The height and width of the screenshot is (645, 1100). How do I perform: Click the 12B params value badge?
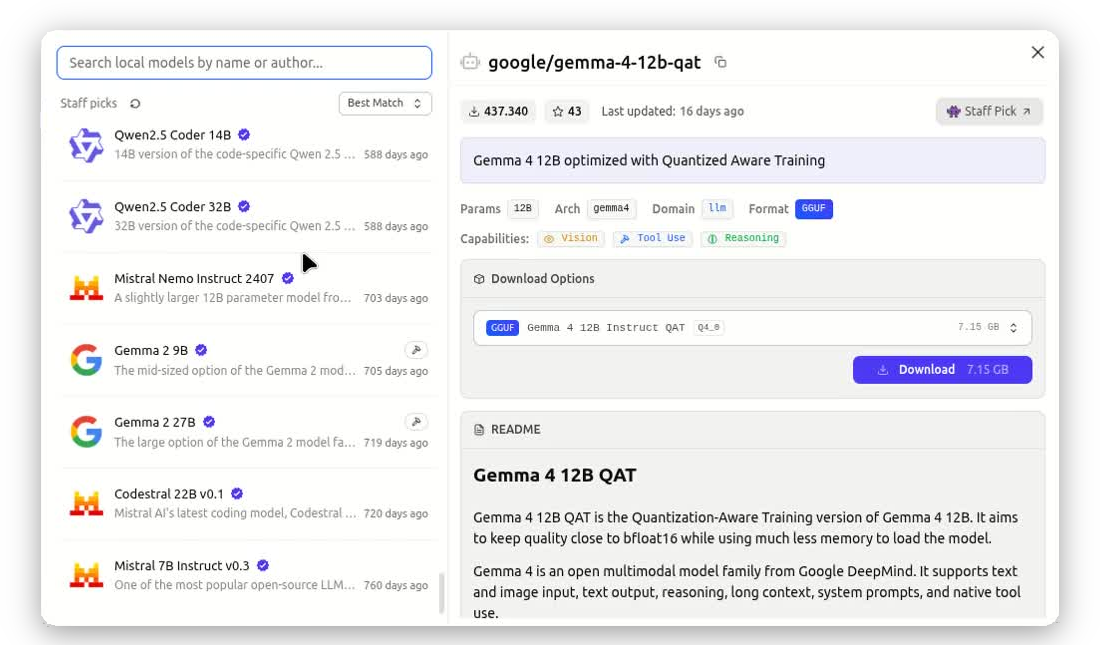pos(523,208)
